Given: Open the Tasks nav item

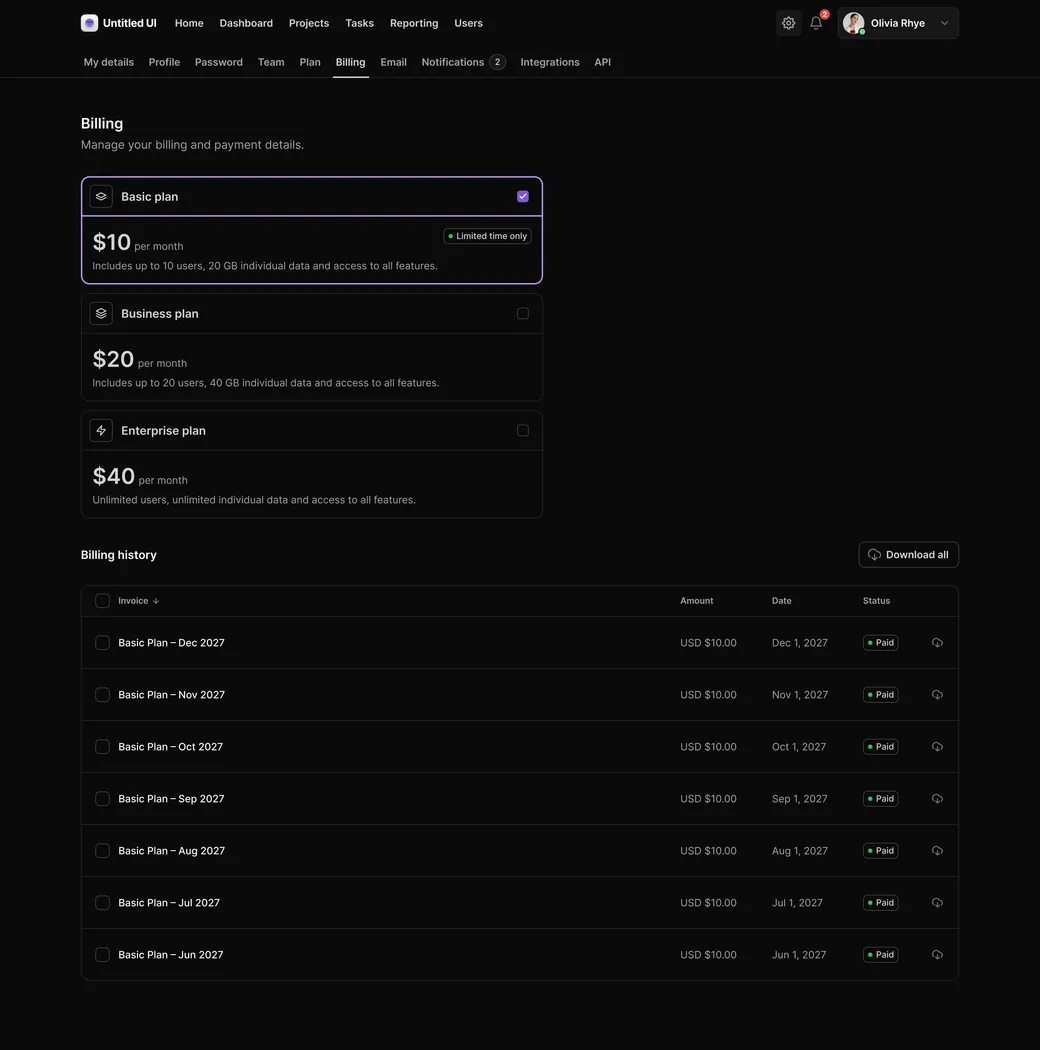Looking at the screenshot, I should pyautogui.click(x=360, y=23).
